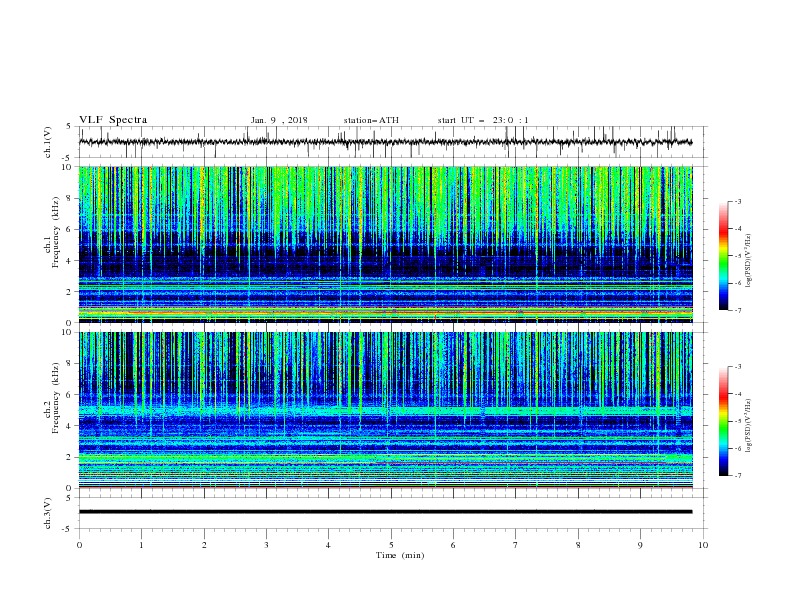This screenshot has height=612, width=792.
Task: Click the "Time (min)" axis title
Action: [400, 555]
